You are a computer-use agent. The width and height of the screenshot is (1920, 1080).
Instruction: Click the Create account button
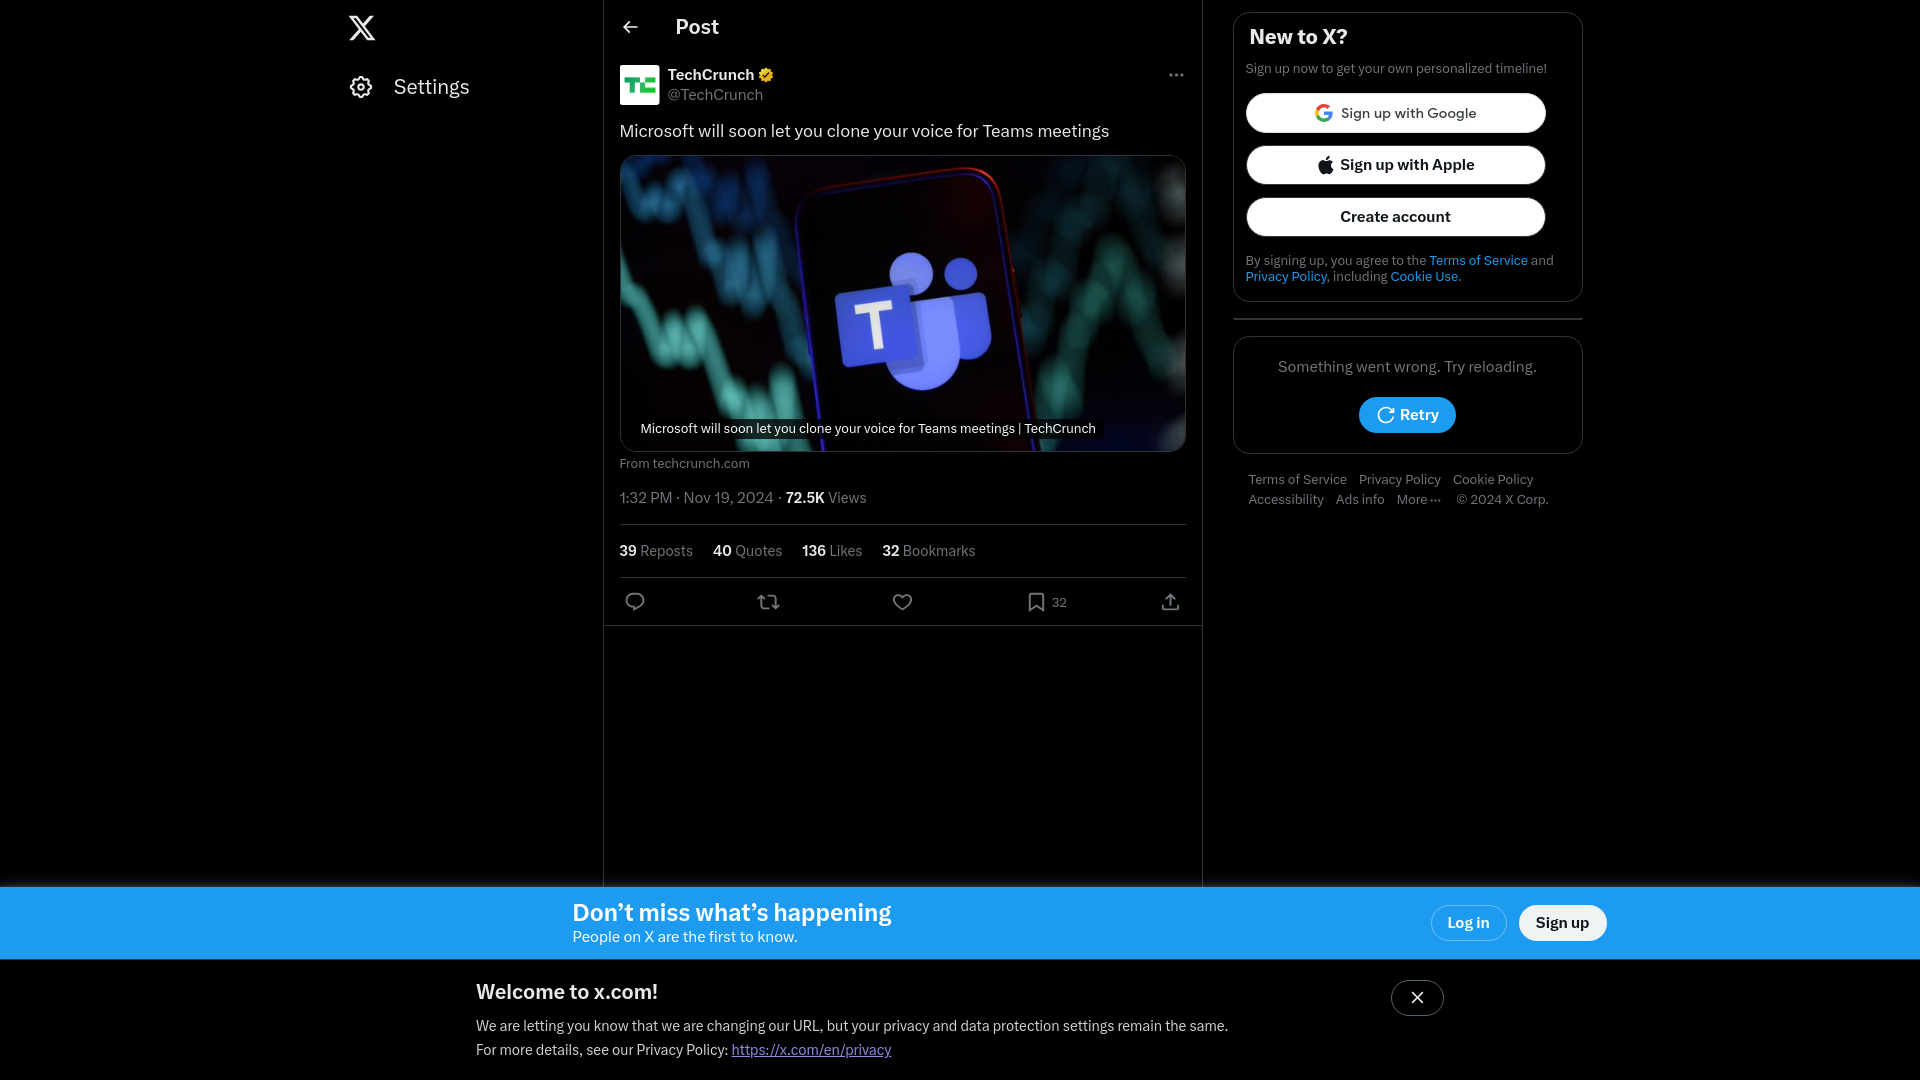1395,216
